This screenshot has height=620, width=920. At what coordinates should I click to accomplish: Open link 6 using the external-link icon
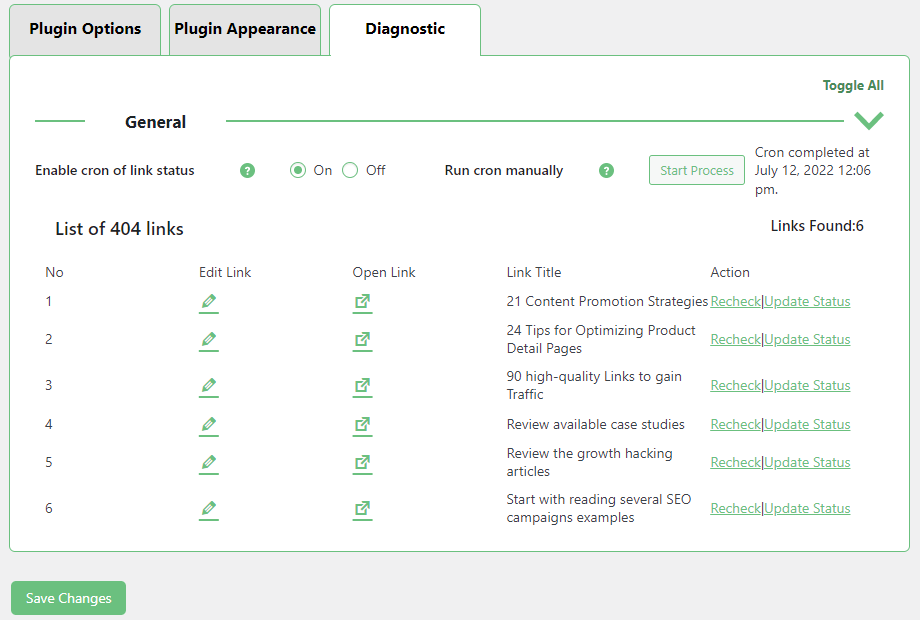tap(362, 509)
